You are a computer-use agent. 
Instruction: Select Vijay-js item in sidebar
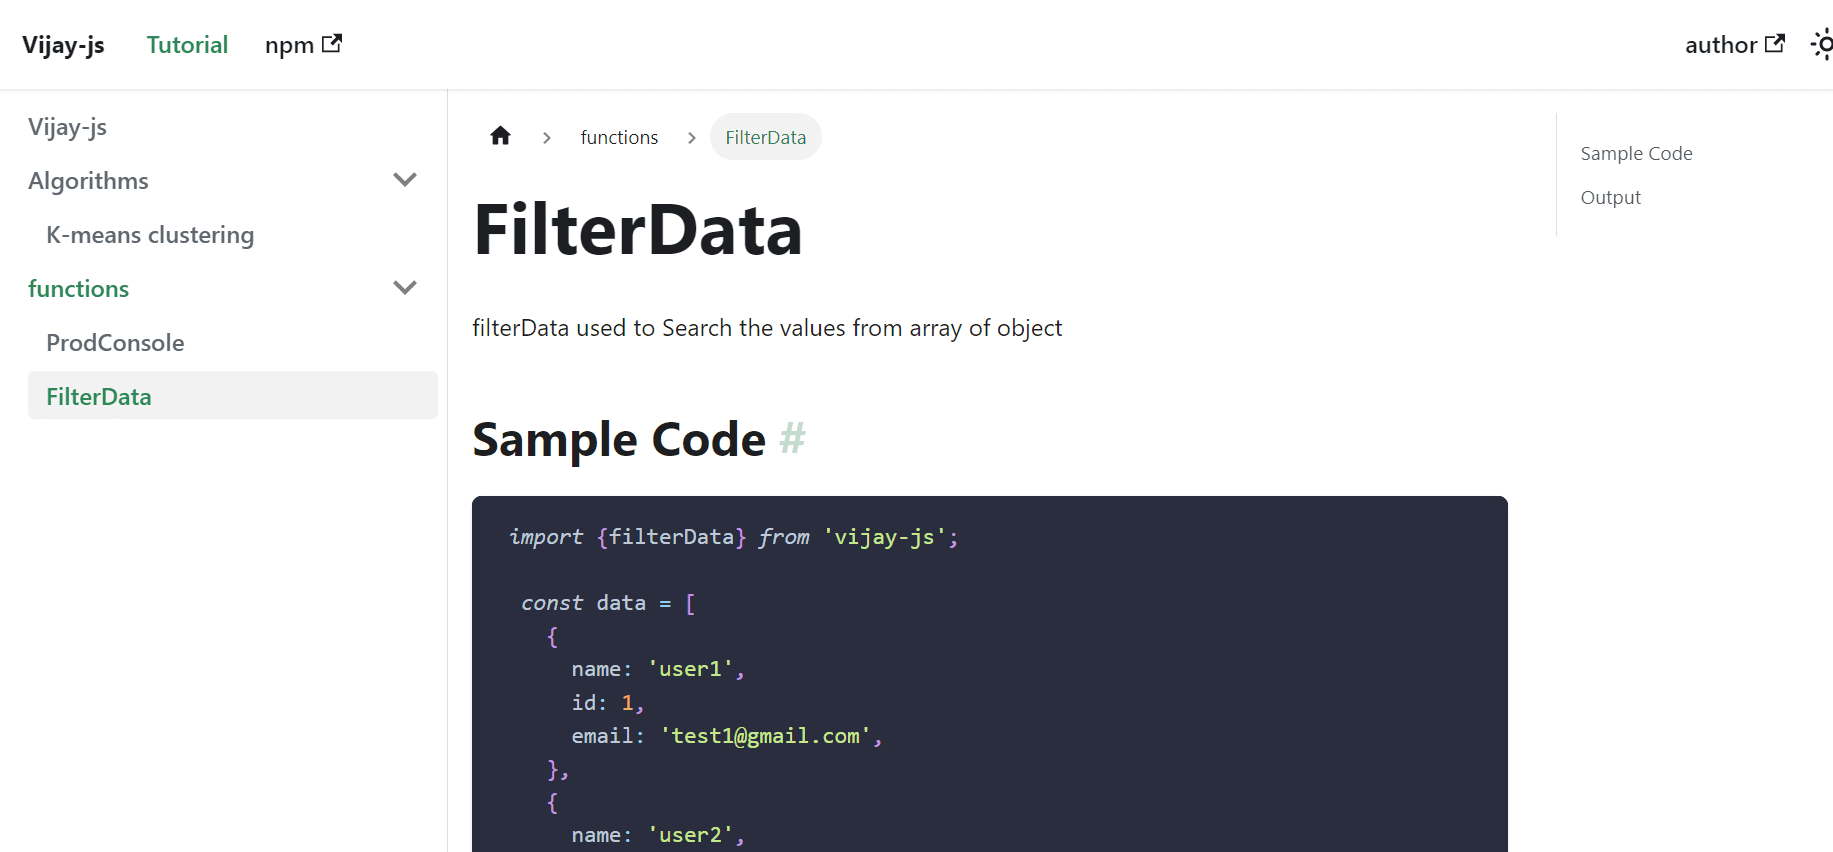coord(68,127)
